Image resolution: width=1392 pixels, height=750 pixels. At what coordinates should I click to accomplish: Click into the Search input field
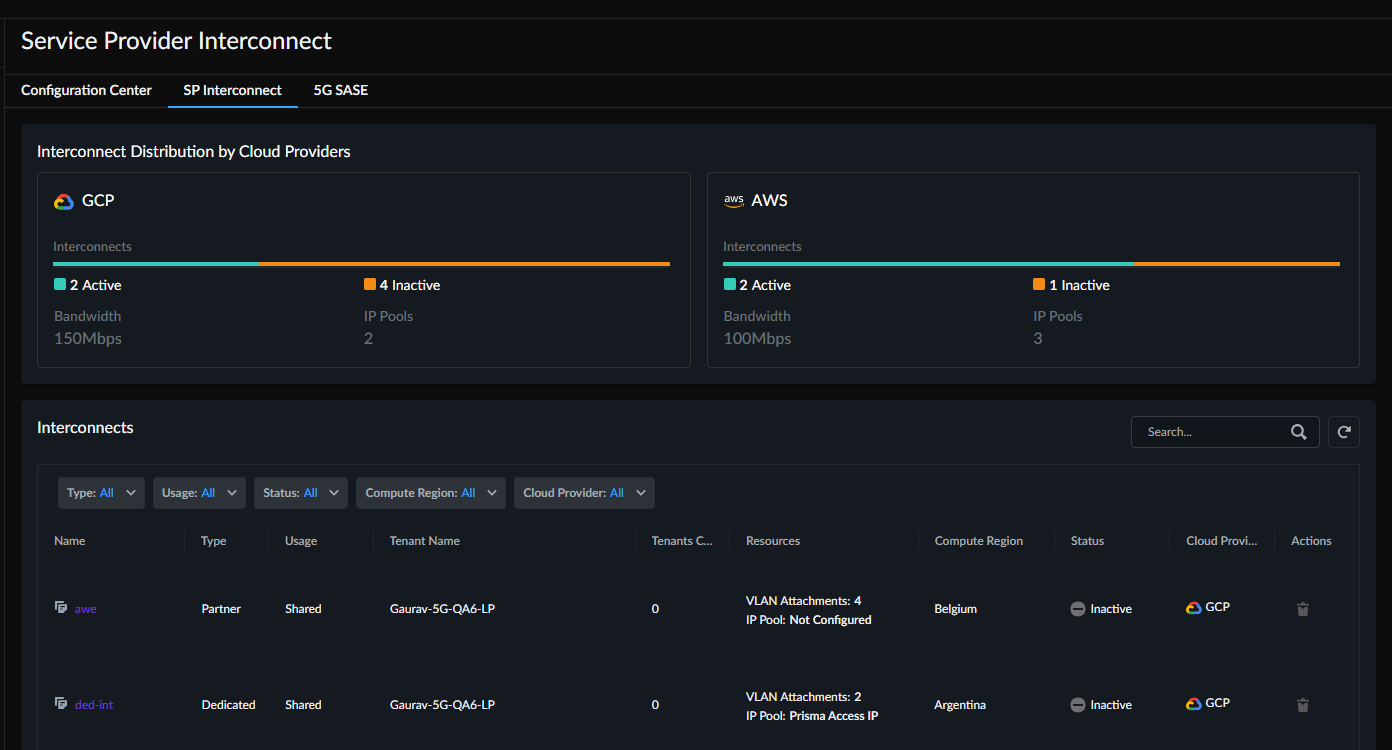tap(1210, 432)
